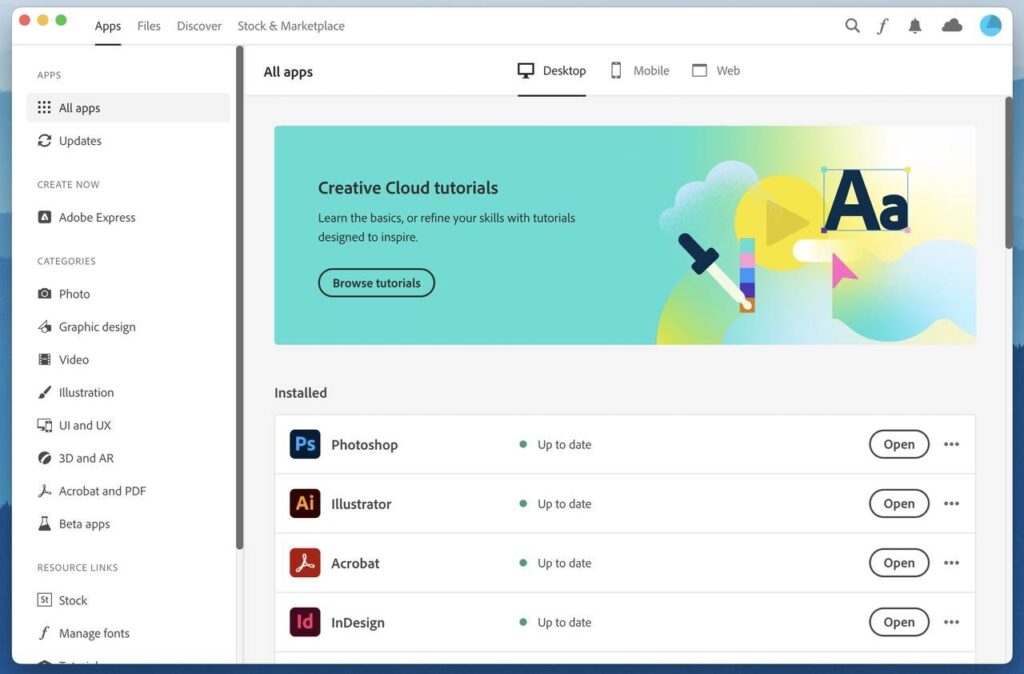Switch to the Apps top tab
Screen dimensions: 1024x674
108,26
